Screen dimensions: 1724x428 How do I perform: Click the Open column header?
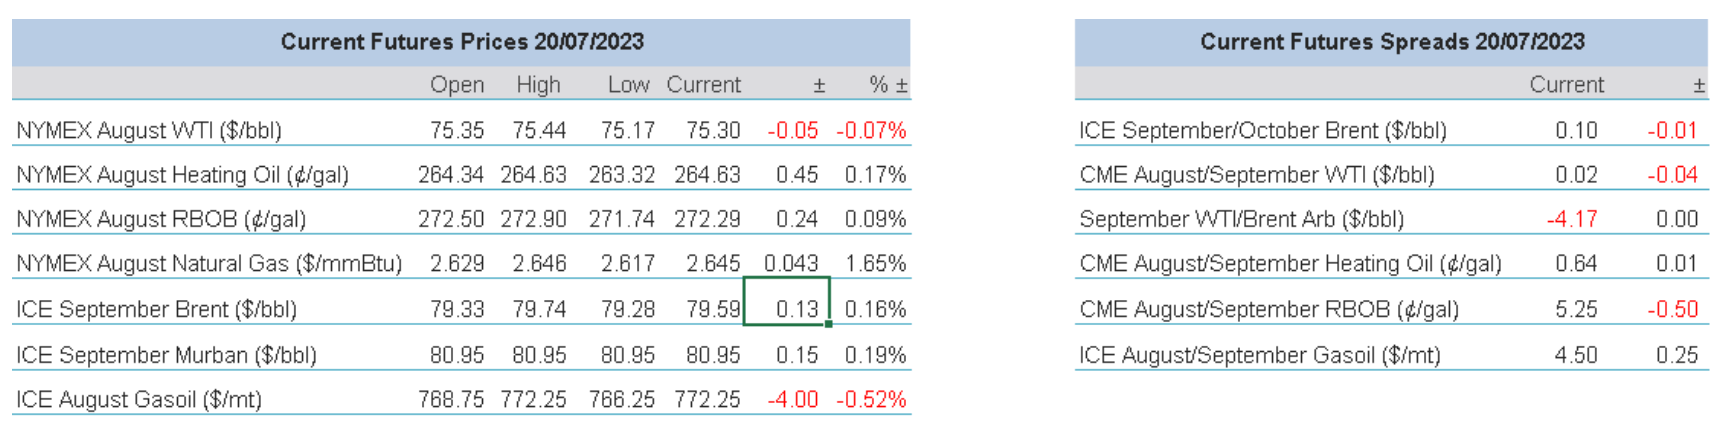click(x=457, y=85)
